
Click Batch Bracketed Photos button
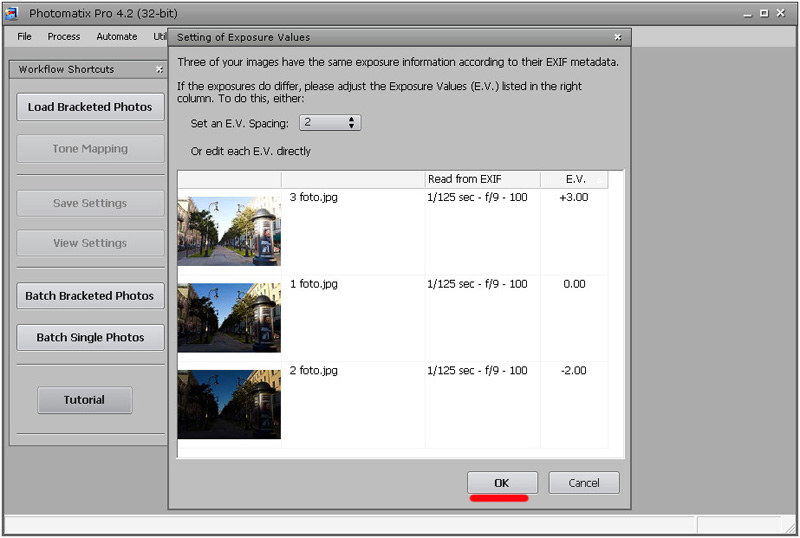[90, 296]
